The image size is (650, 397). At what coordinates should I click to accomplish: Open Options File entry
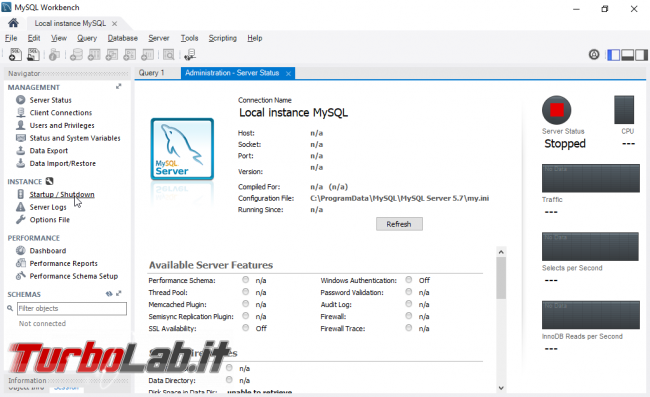coord(49,220)
